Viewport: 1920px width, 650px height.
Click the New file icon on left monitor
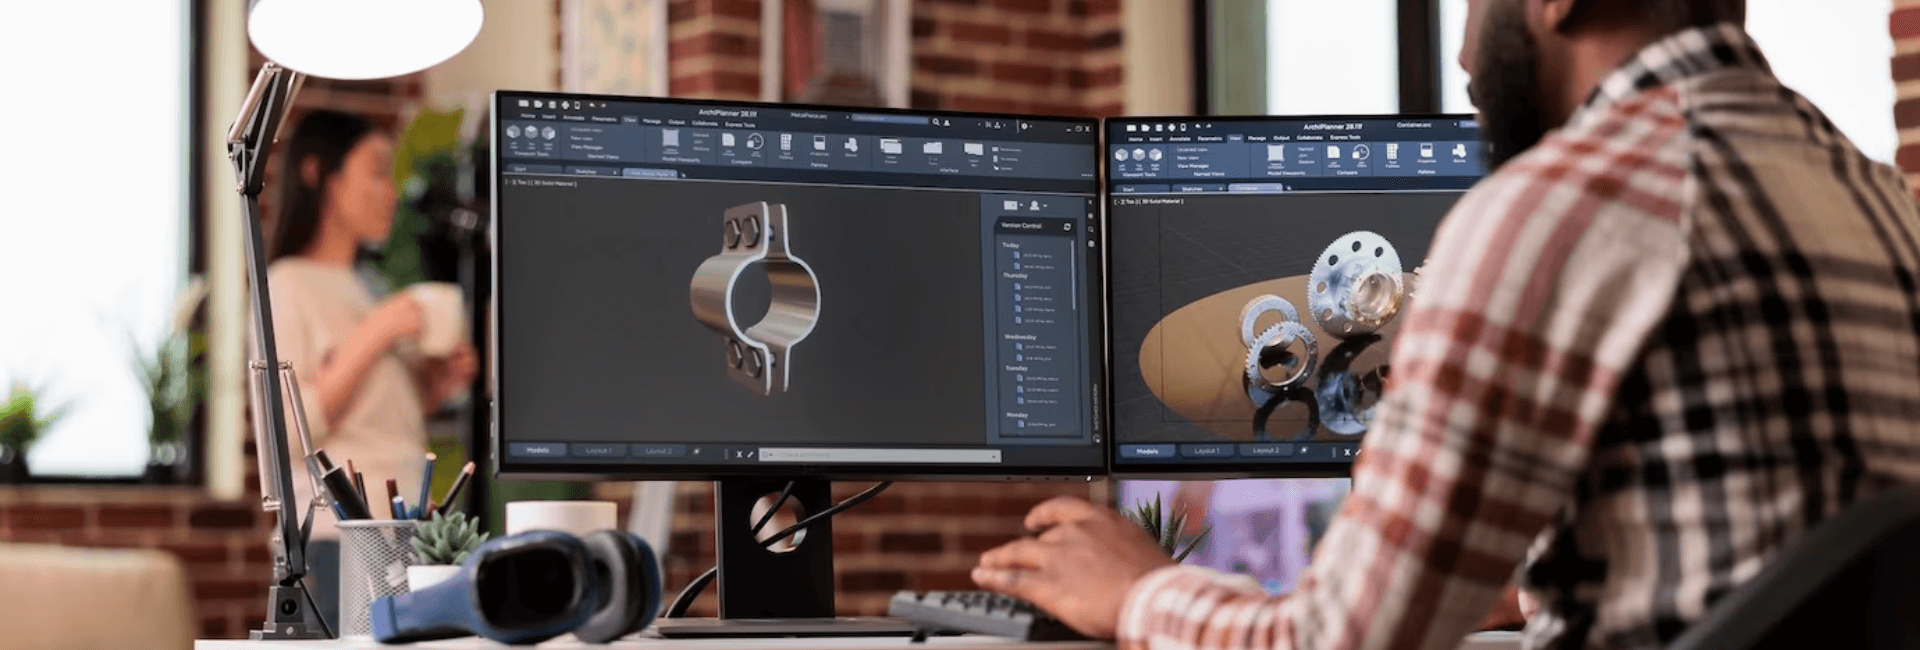point(525,103)
